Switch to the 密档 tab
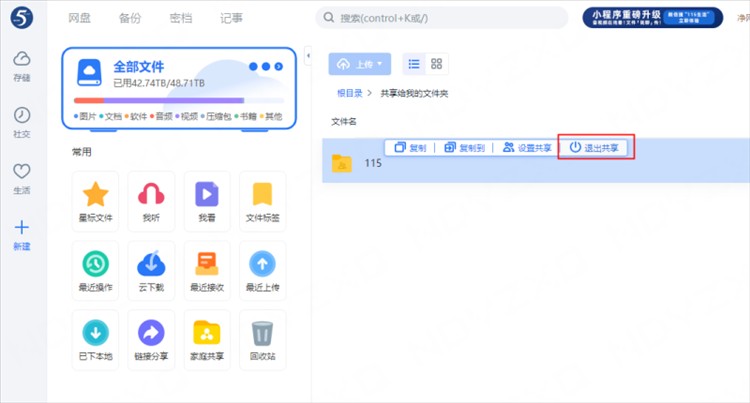Image resolution: width=750 pixels, height=403 pixels. (181, 18)
